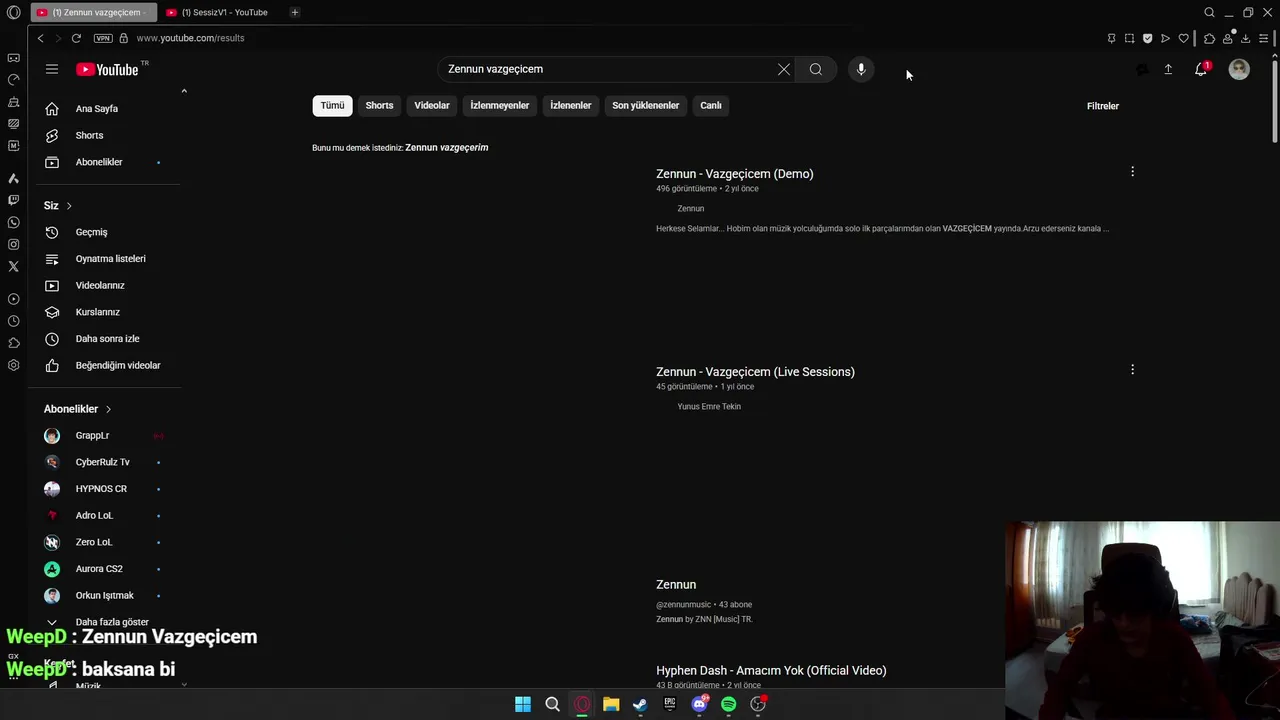
Task: Expand the Abonelikler section chevron
Action: 108,409
